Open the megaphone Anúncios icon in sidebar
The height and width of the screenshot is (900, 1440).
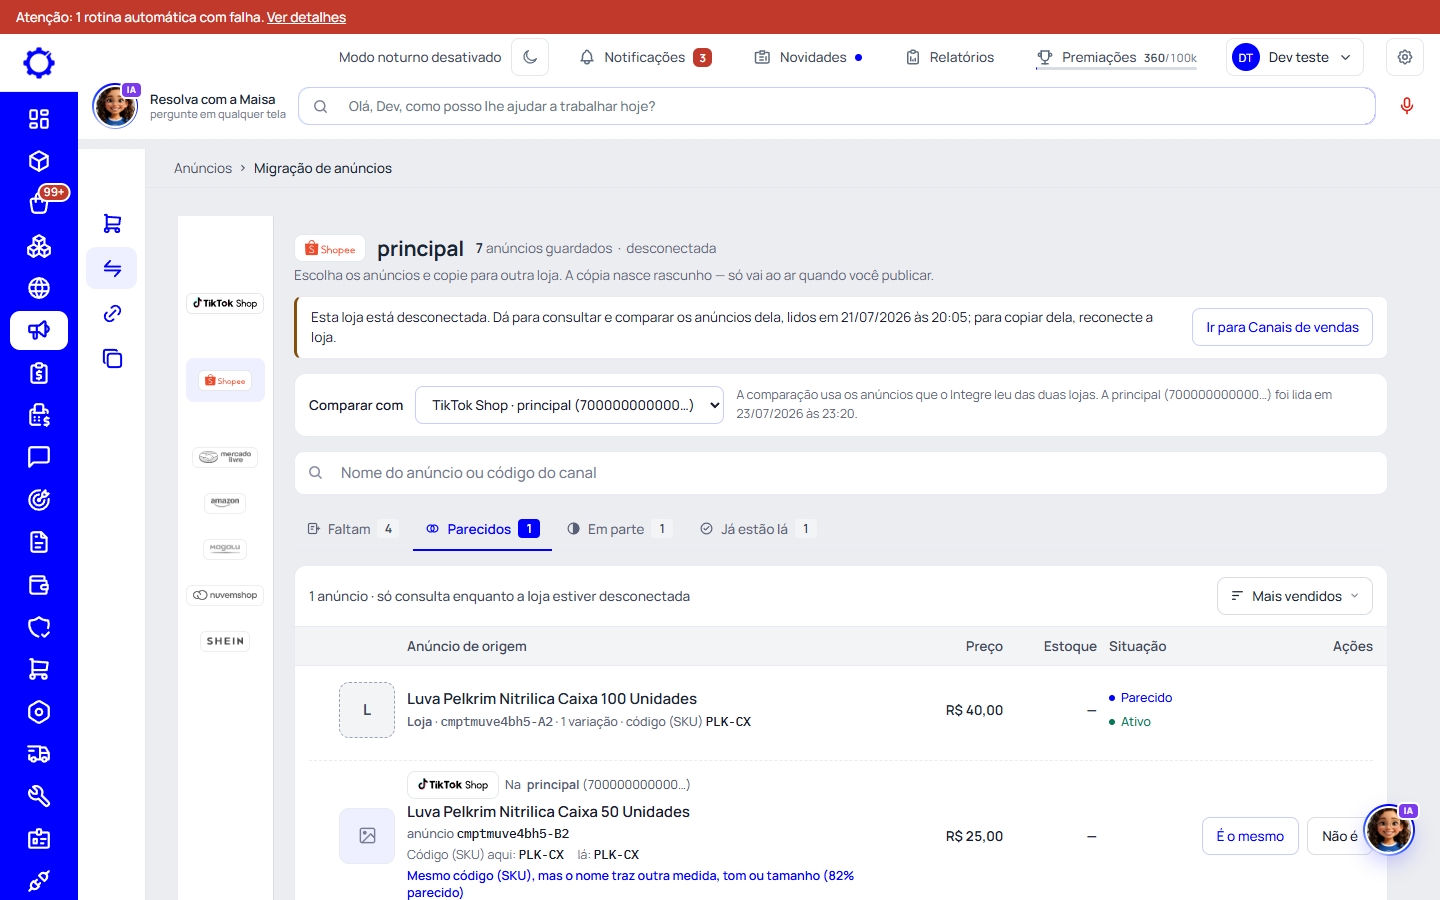(39, 330)
